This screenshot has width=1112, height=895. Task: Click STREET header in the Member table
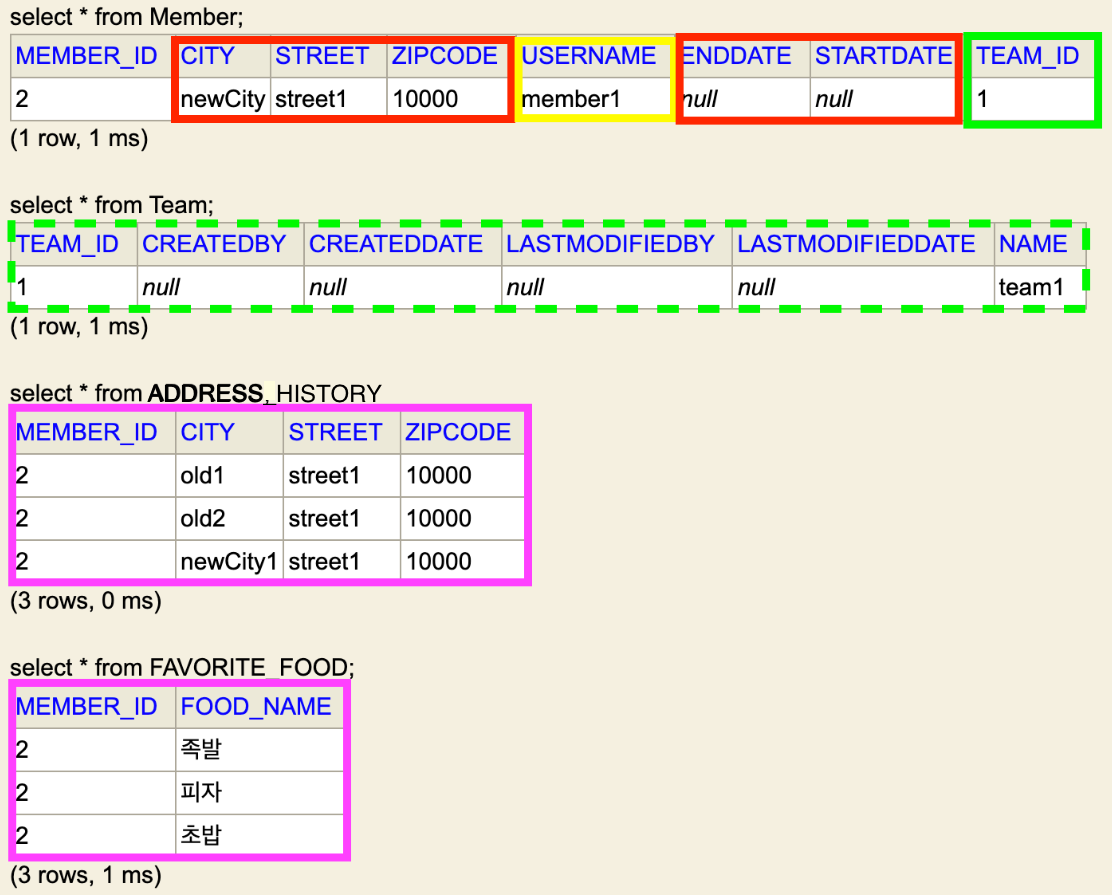tap(322, 55)
